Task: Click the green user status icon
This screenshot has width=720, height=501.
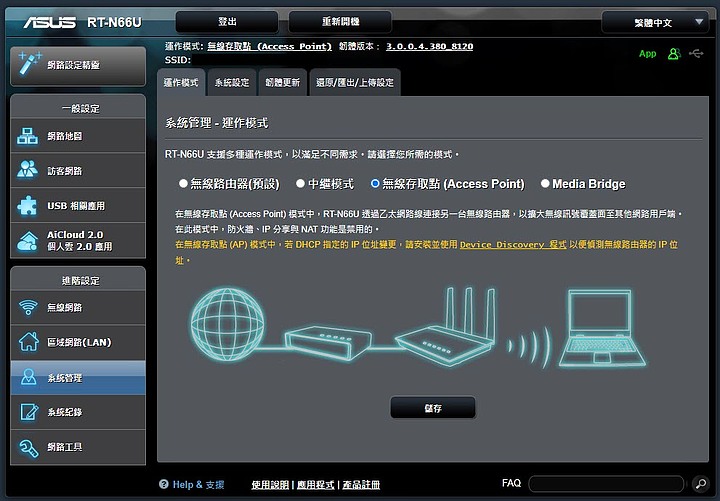Action: 674,54
